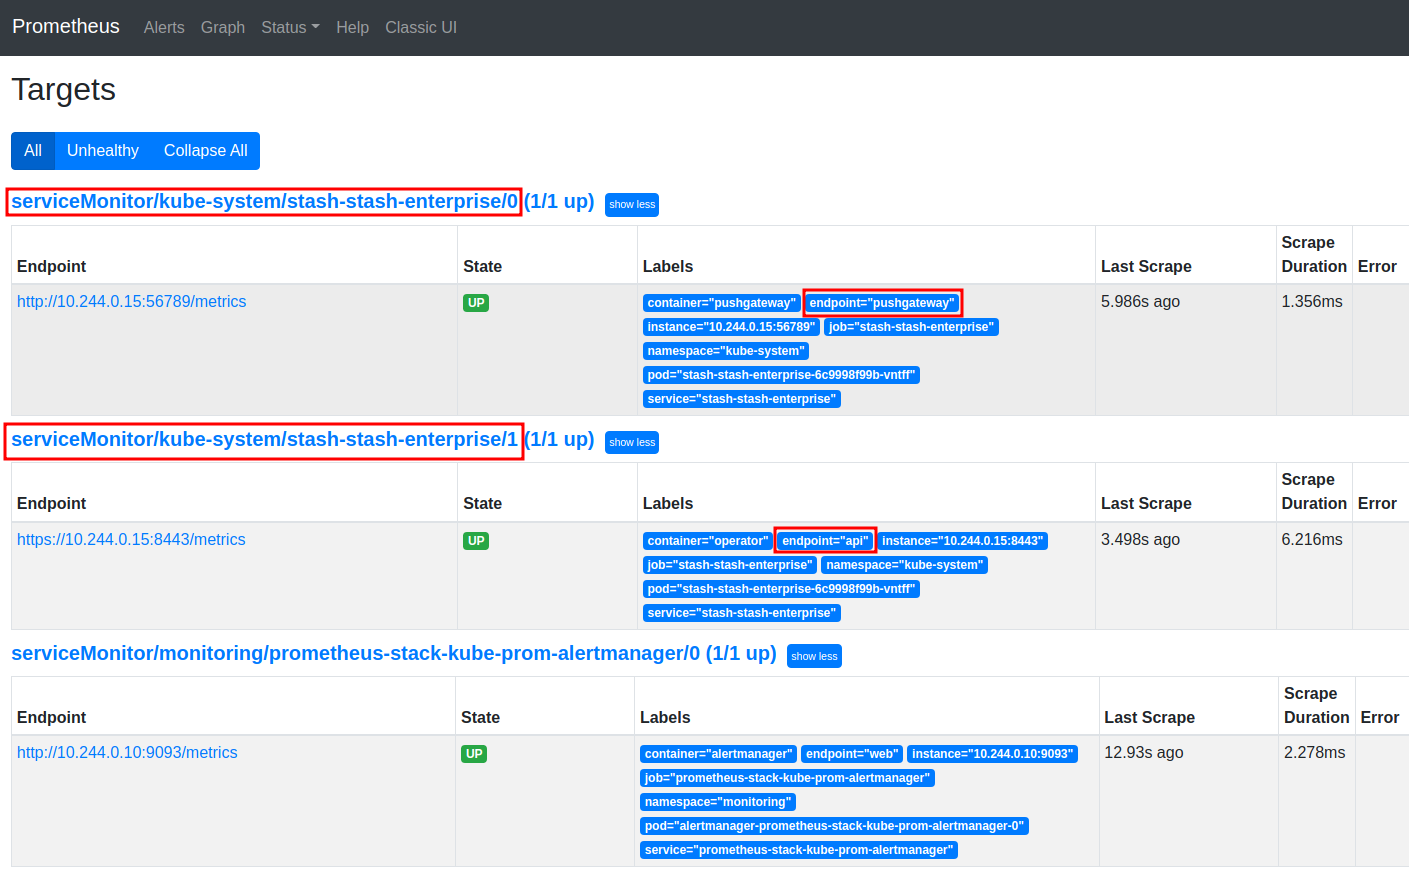
Task: Select the All targets filter
Action: click(33, 151)
